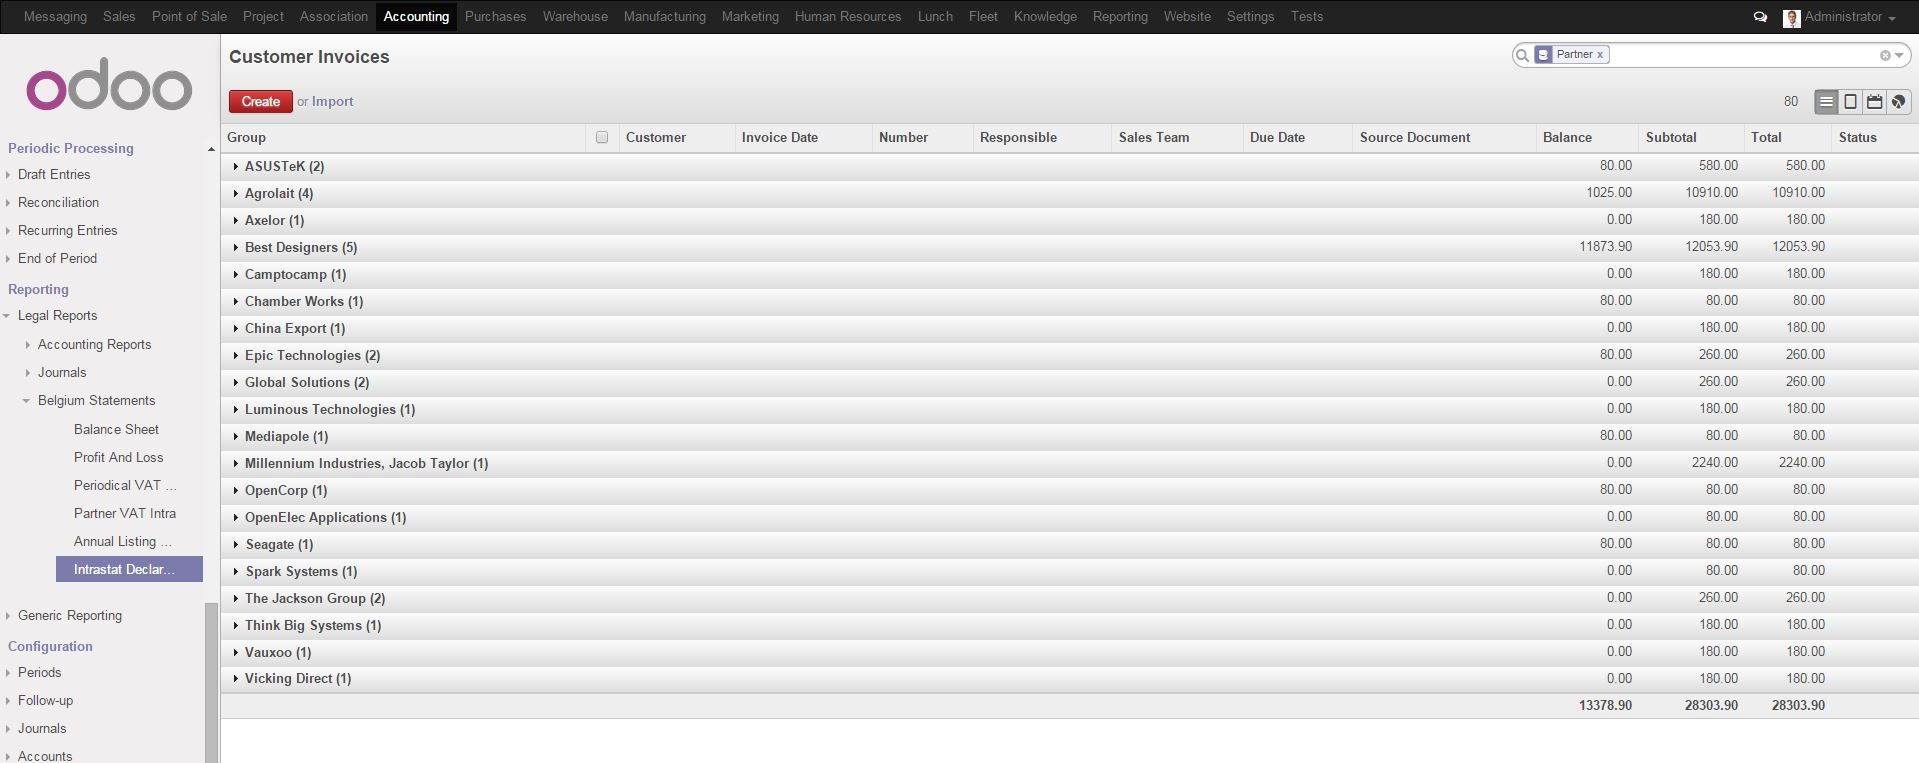Open the Messaging top menu

coord(55,17)
